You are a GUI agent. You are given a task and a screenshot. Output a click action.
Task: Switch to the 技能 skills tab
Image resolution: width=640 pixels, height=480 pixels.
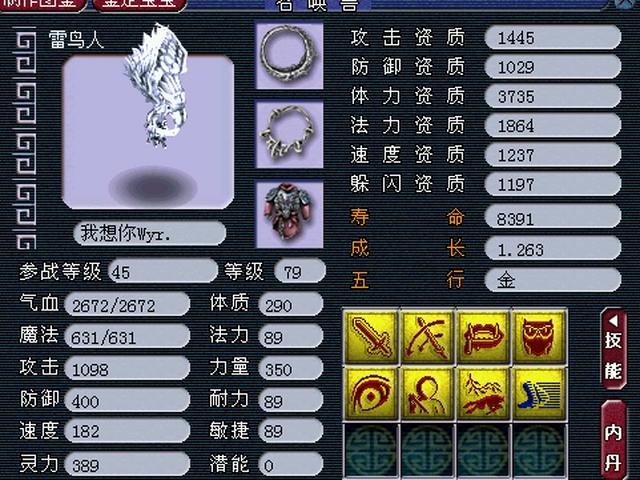(613, 349)
